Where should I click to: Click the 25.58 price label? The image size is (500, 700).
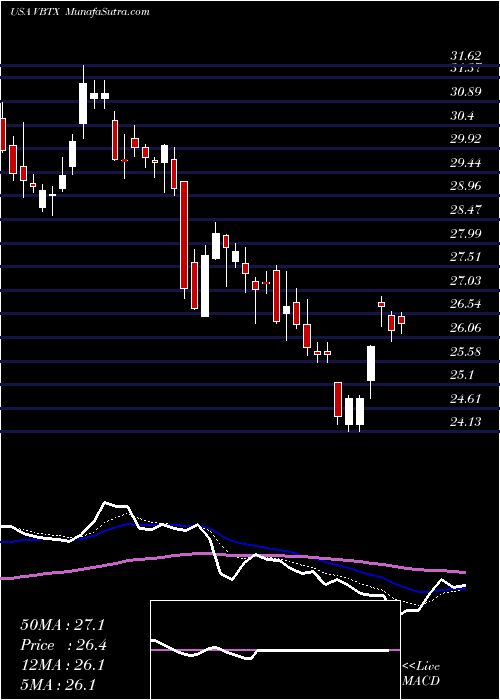466,352
